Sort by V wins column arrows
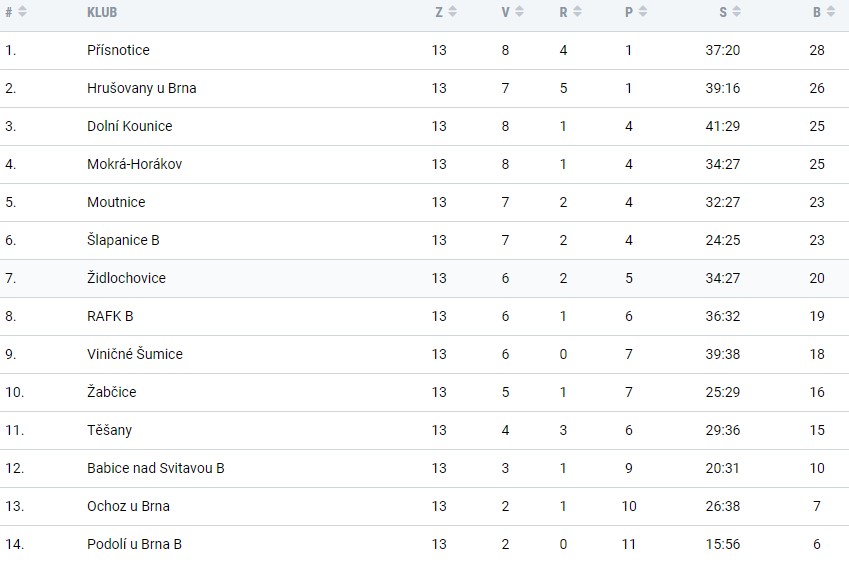The width and height of the screenshot is (849, 563). 519,12
